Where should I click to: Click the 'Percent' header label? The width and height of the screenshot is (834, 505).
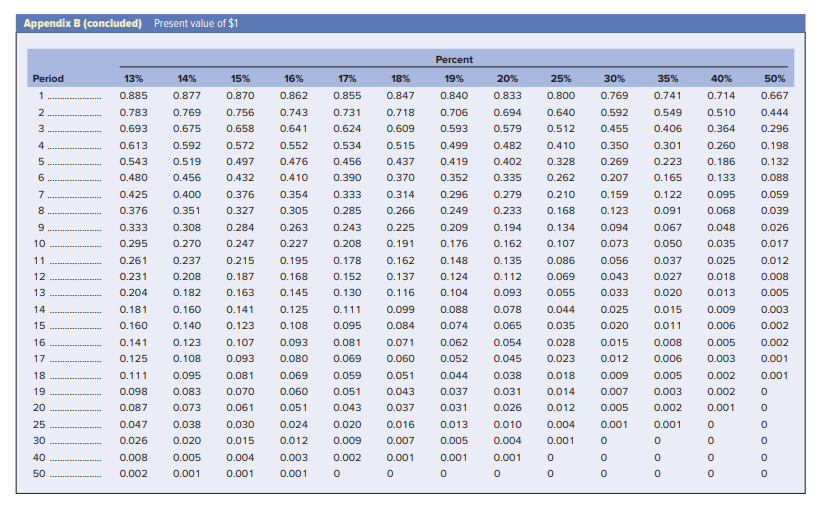454,60
